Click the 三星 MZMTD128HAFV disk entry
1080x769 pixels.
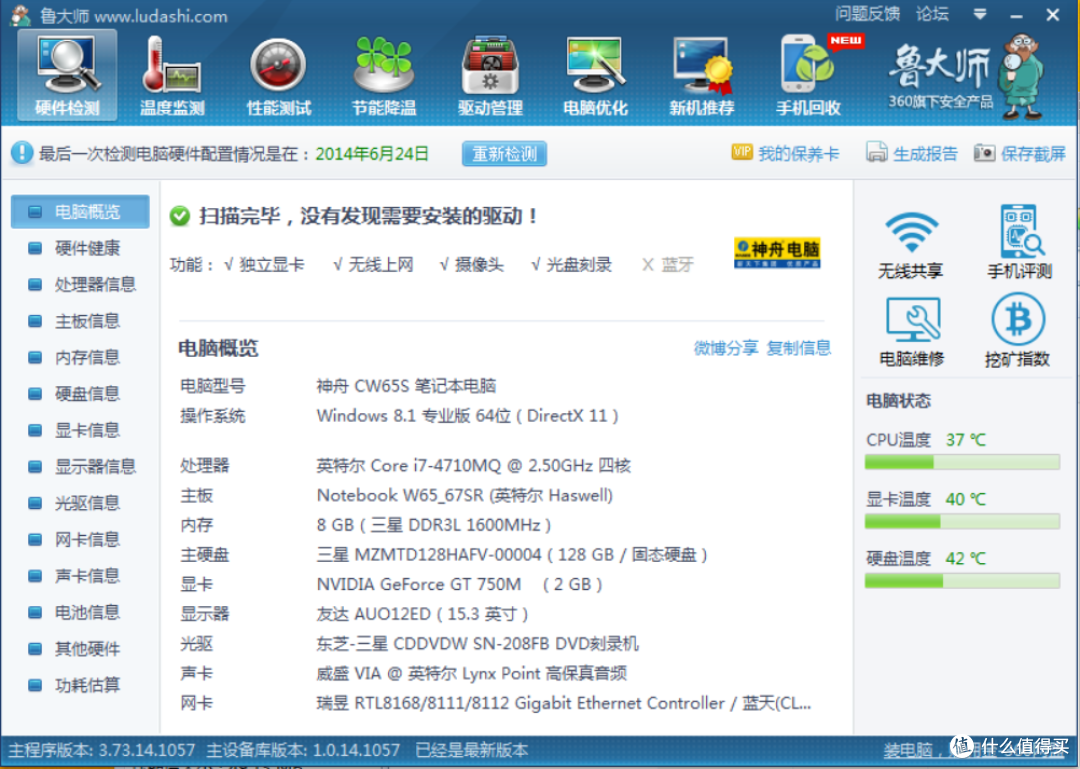[x=512, y=555]
